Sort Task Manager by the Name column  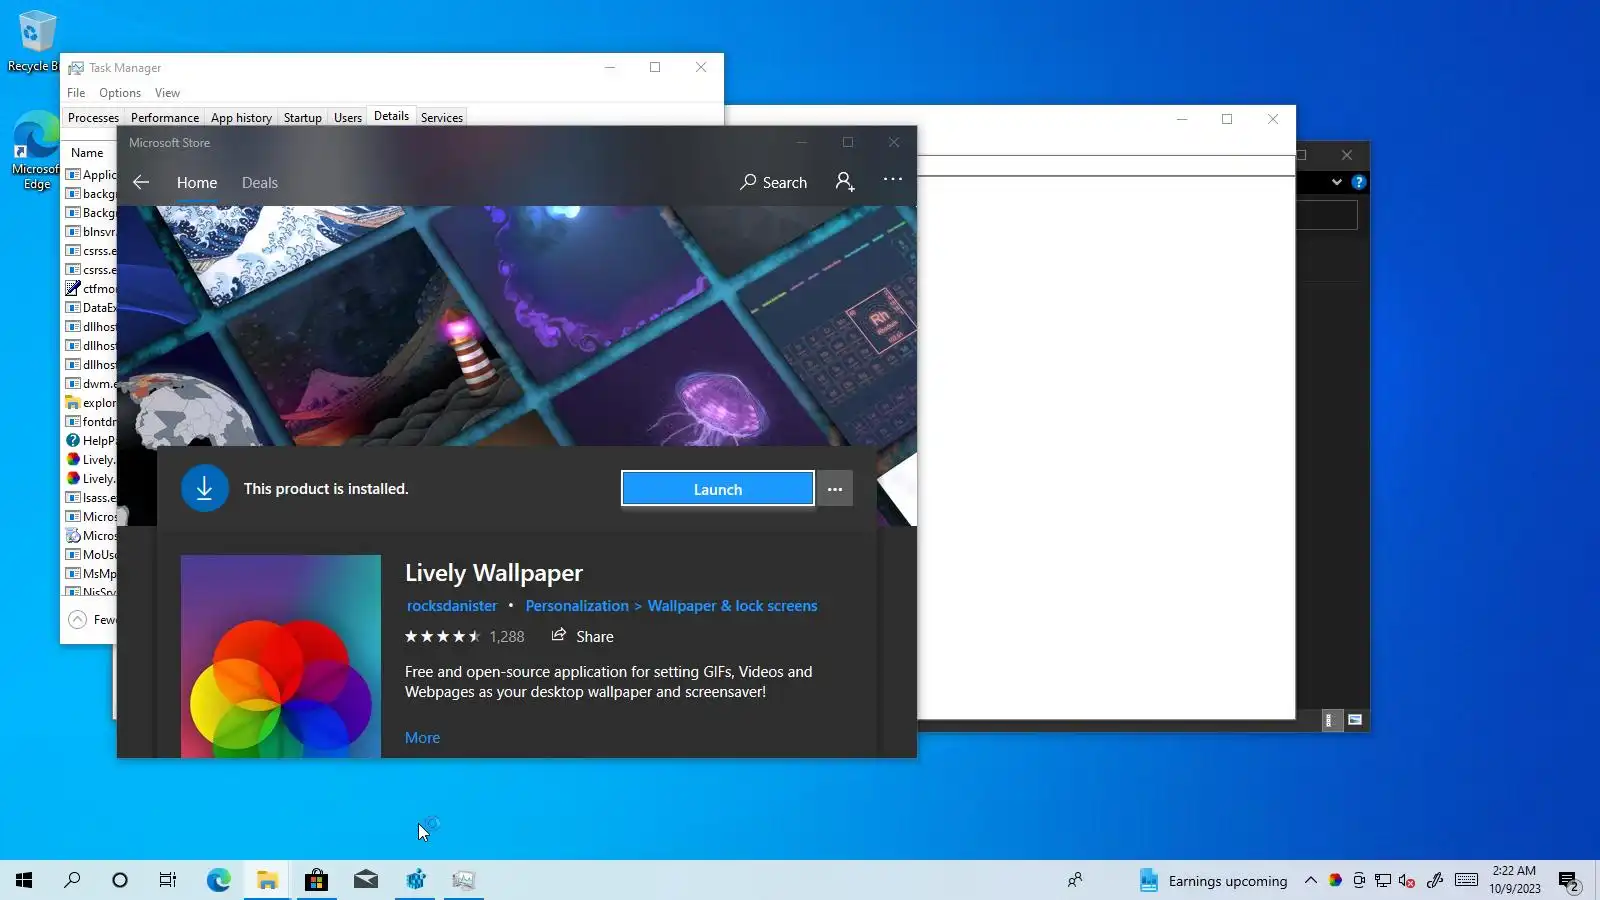pos(88,153)
